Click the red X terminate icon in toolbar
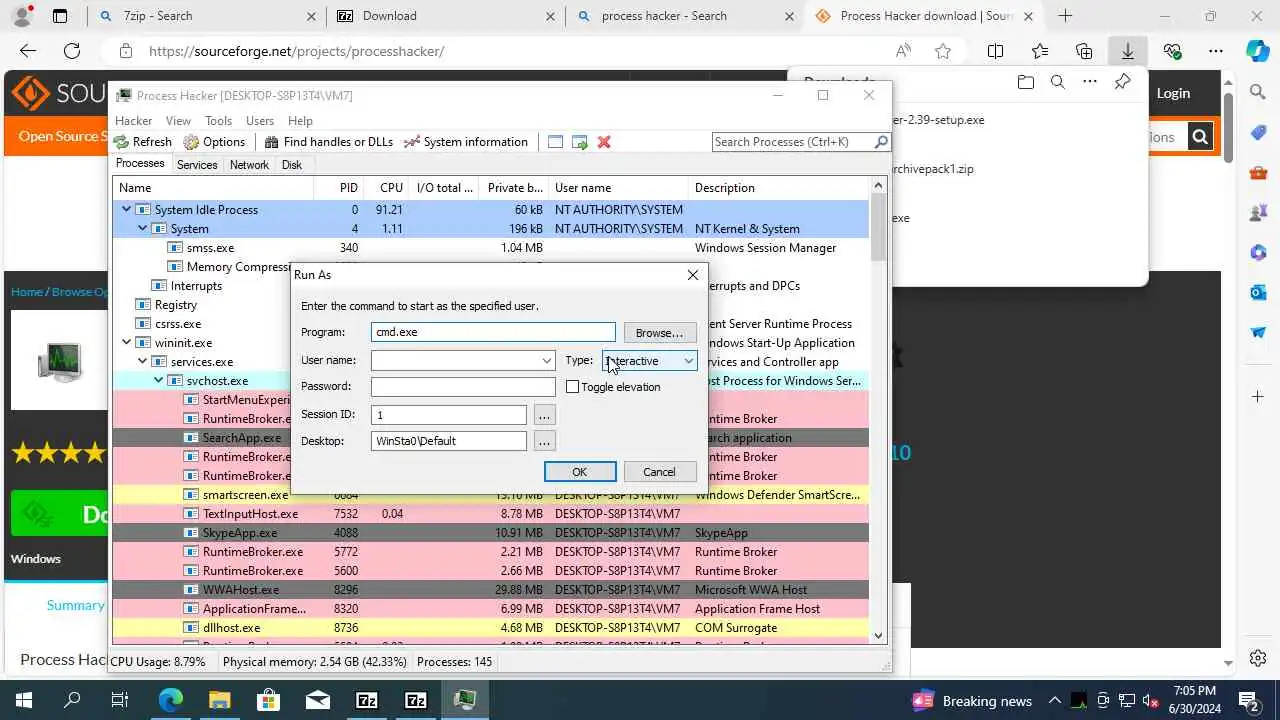 pos(604,142)
